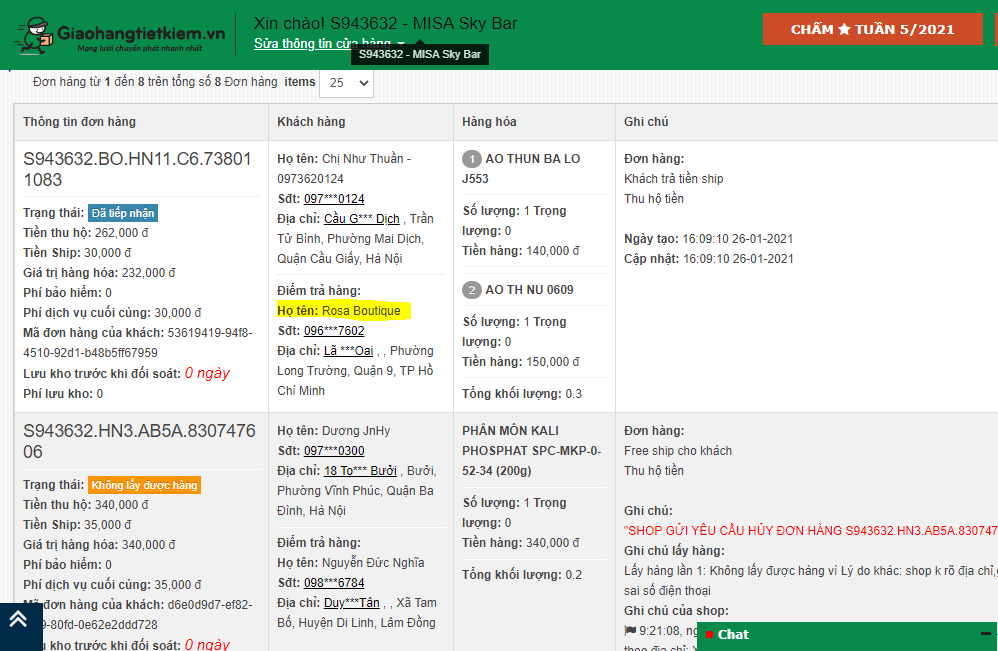Click the Xin chào! S943632 - MISA Sky Bar greeting
The image size is (998, 651).
(386, 24)
